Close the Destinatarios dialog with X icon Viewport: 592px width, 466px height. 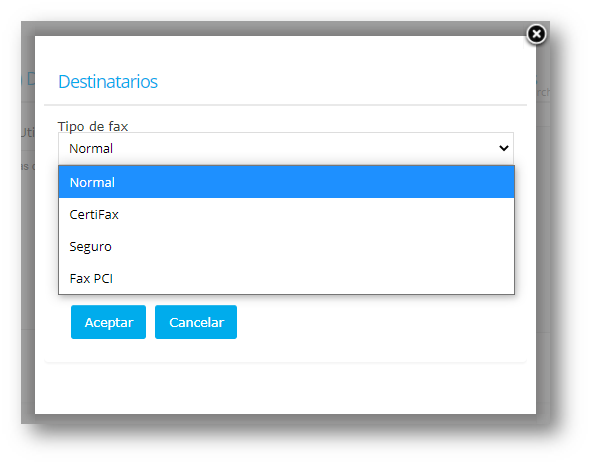click(536, 34)
